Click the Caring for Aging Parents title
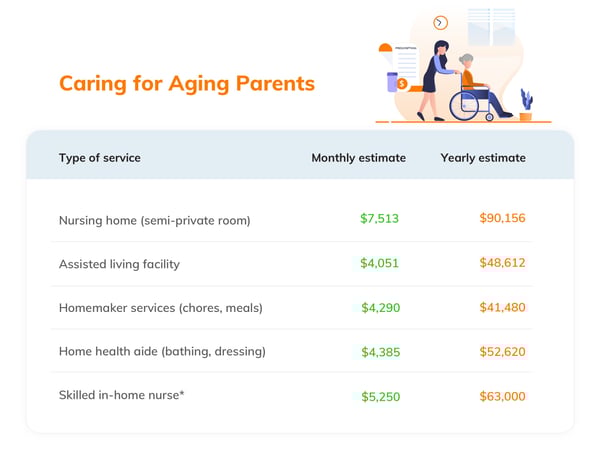600x460 pixels. [187, 83]
